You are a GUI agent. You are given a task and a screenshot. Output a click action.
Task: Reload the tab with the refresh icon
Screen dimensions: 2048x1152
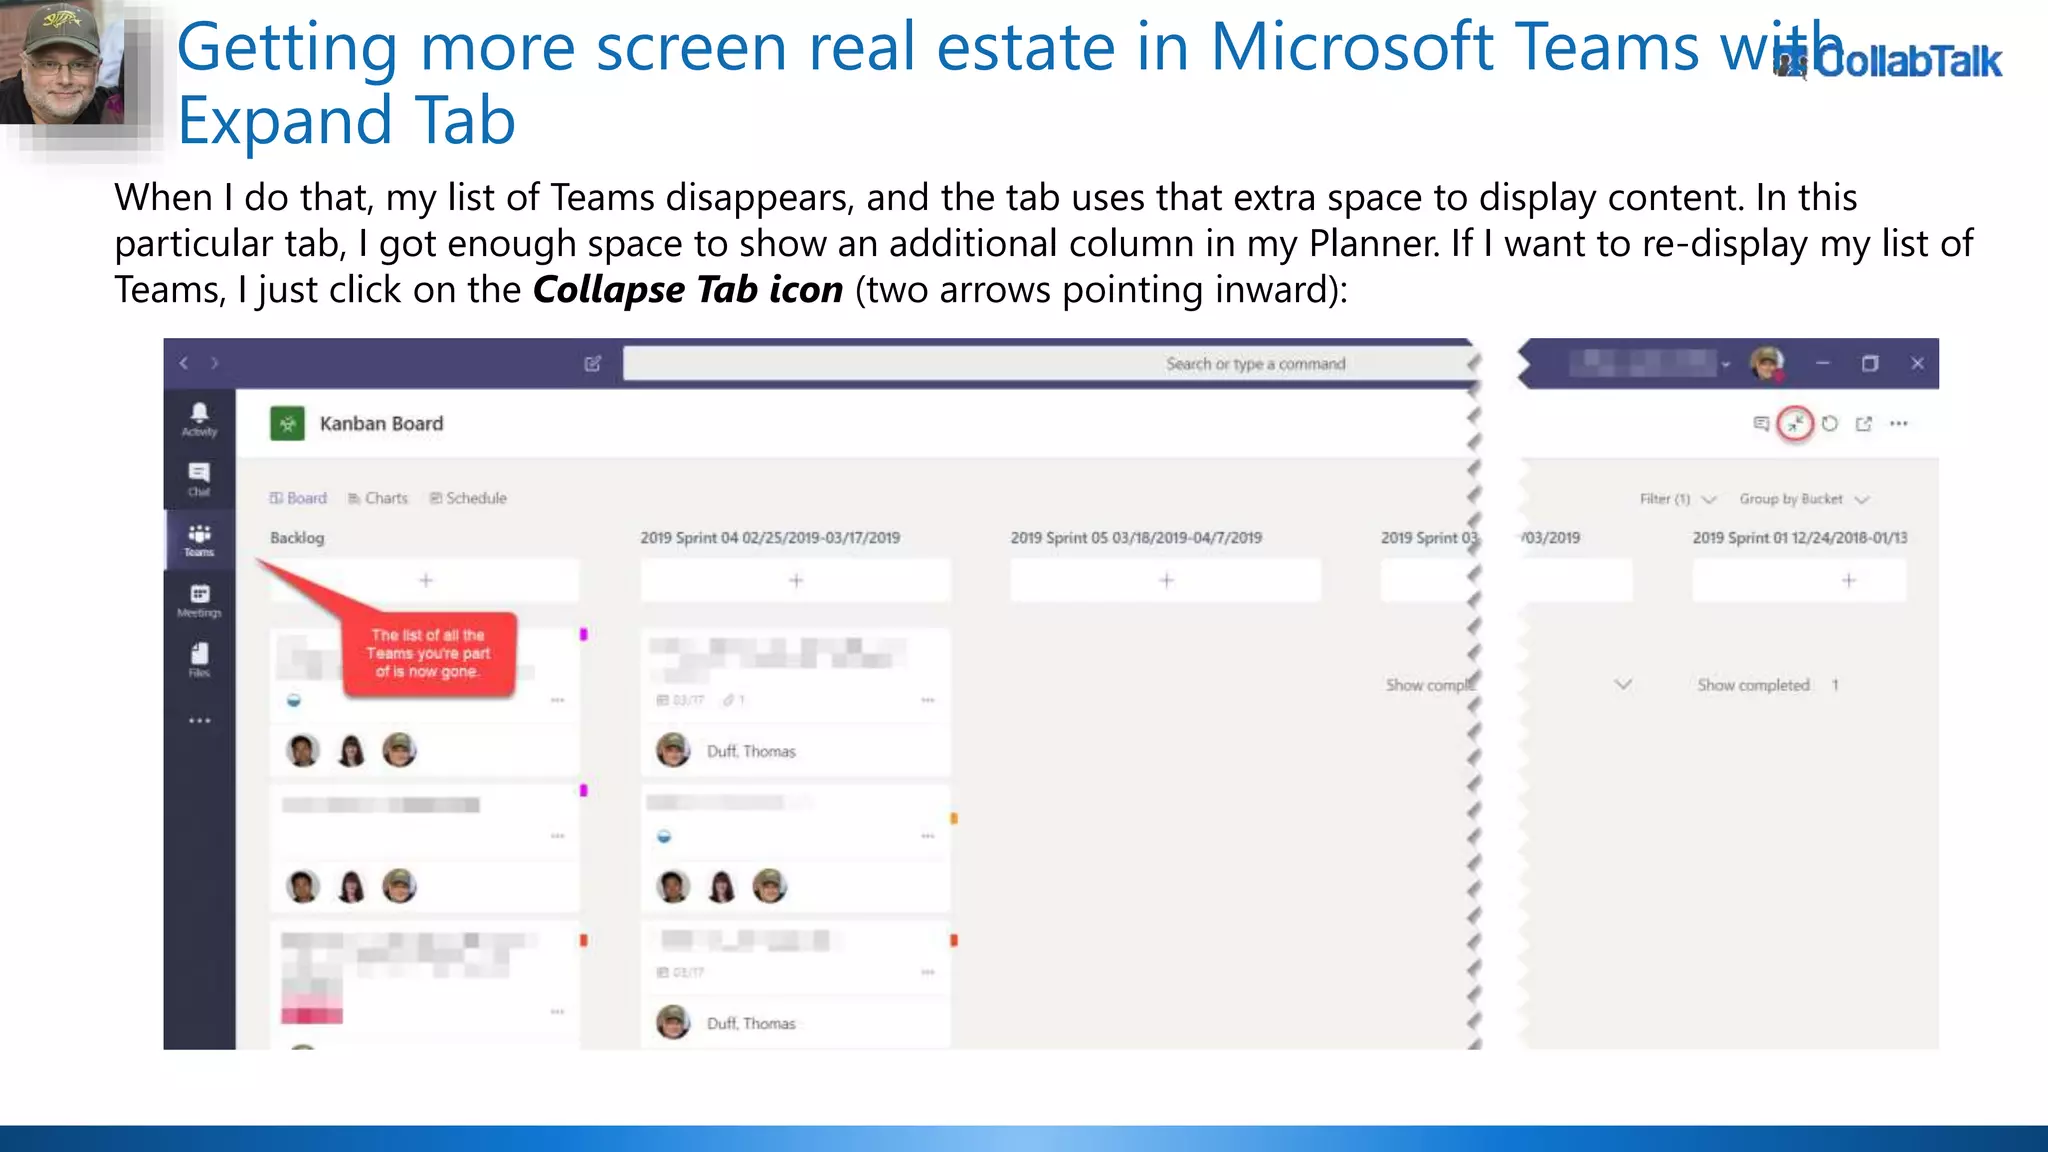pos(1829,424)
